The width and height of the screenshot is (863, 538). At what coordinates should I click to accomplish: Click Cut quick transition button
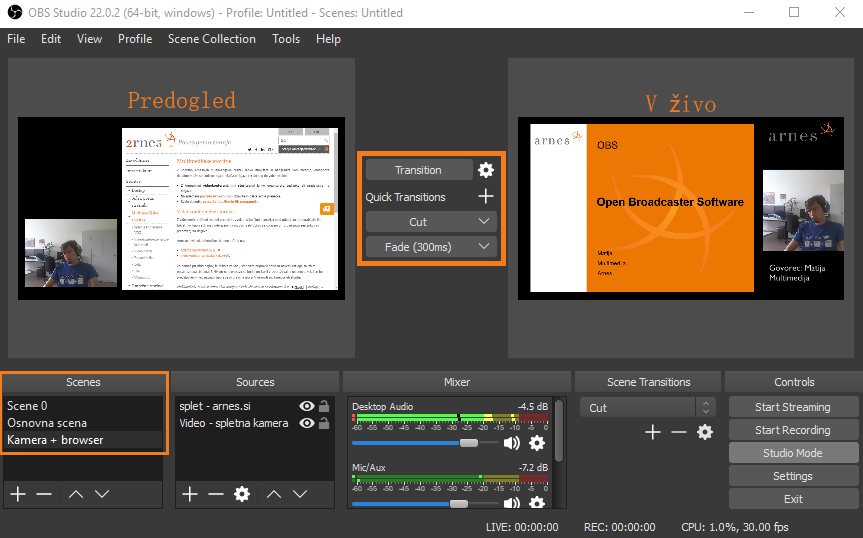pyautogui.click(x=431, y=222)
